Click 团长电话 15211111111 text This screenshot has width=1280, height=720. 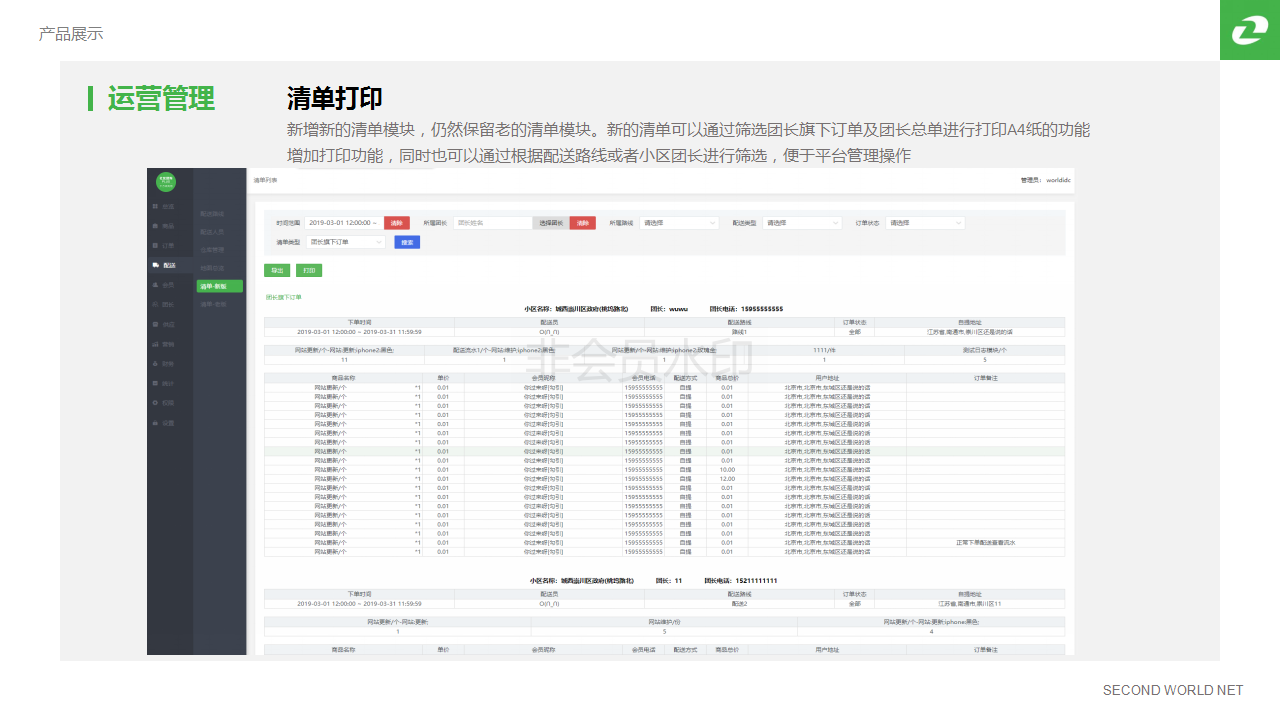[x=740, y=581]
